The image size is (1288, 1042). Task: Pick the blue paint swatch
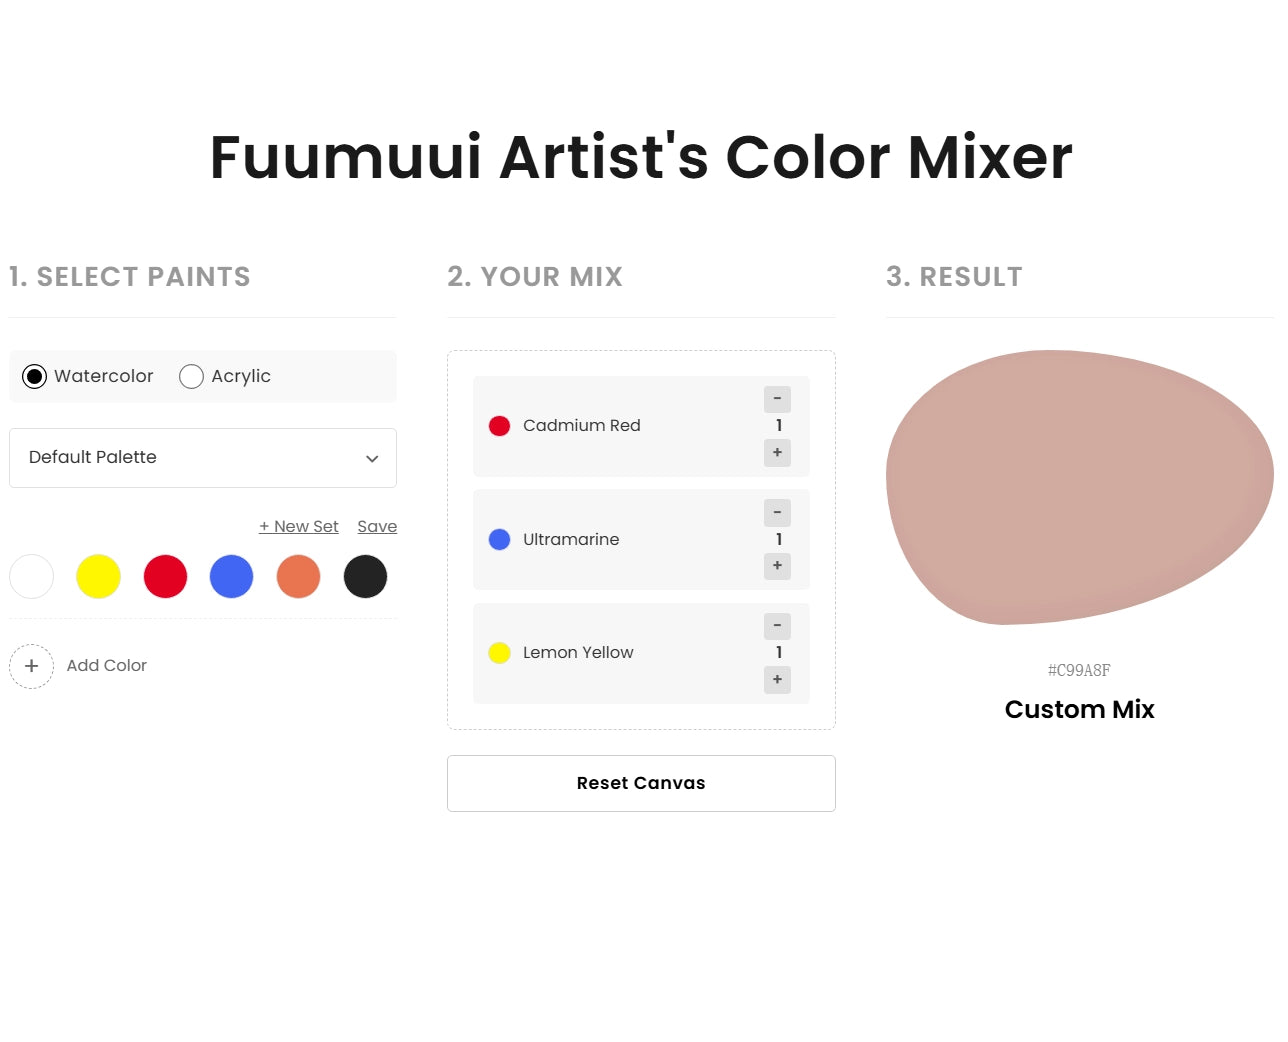pyautogui.click(x=231, y=577)
